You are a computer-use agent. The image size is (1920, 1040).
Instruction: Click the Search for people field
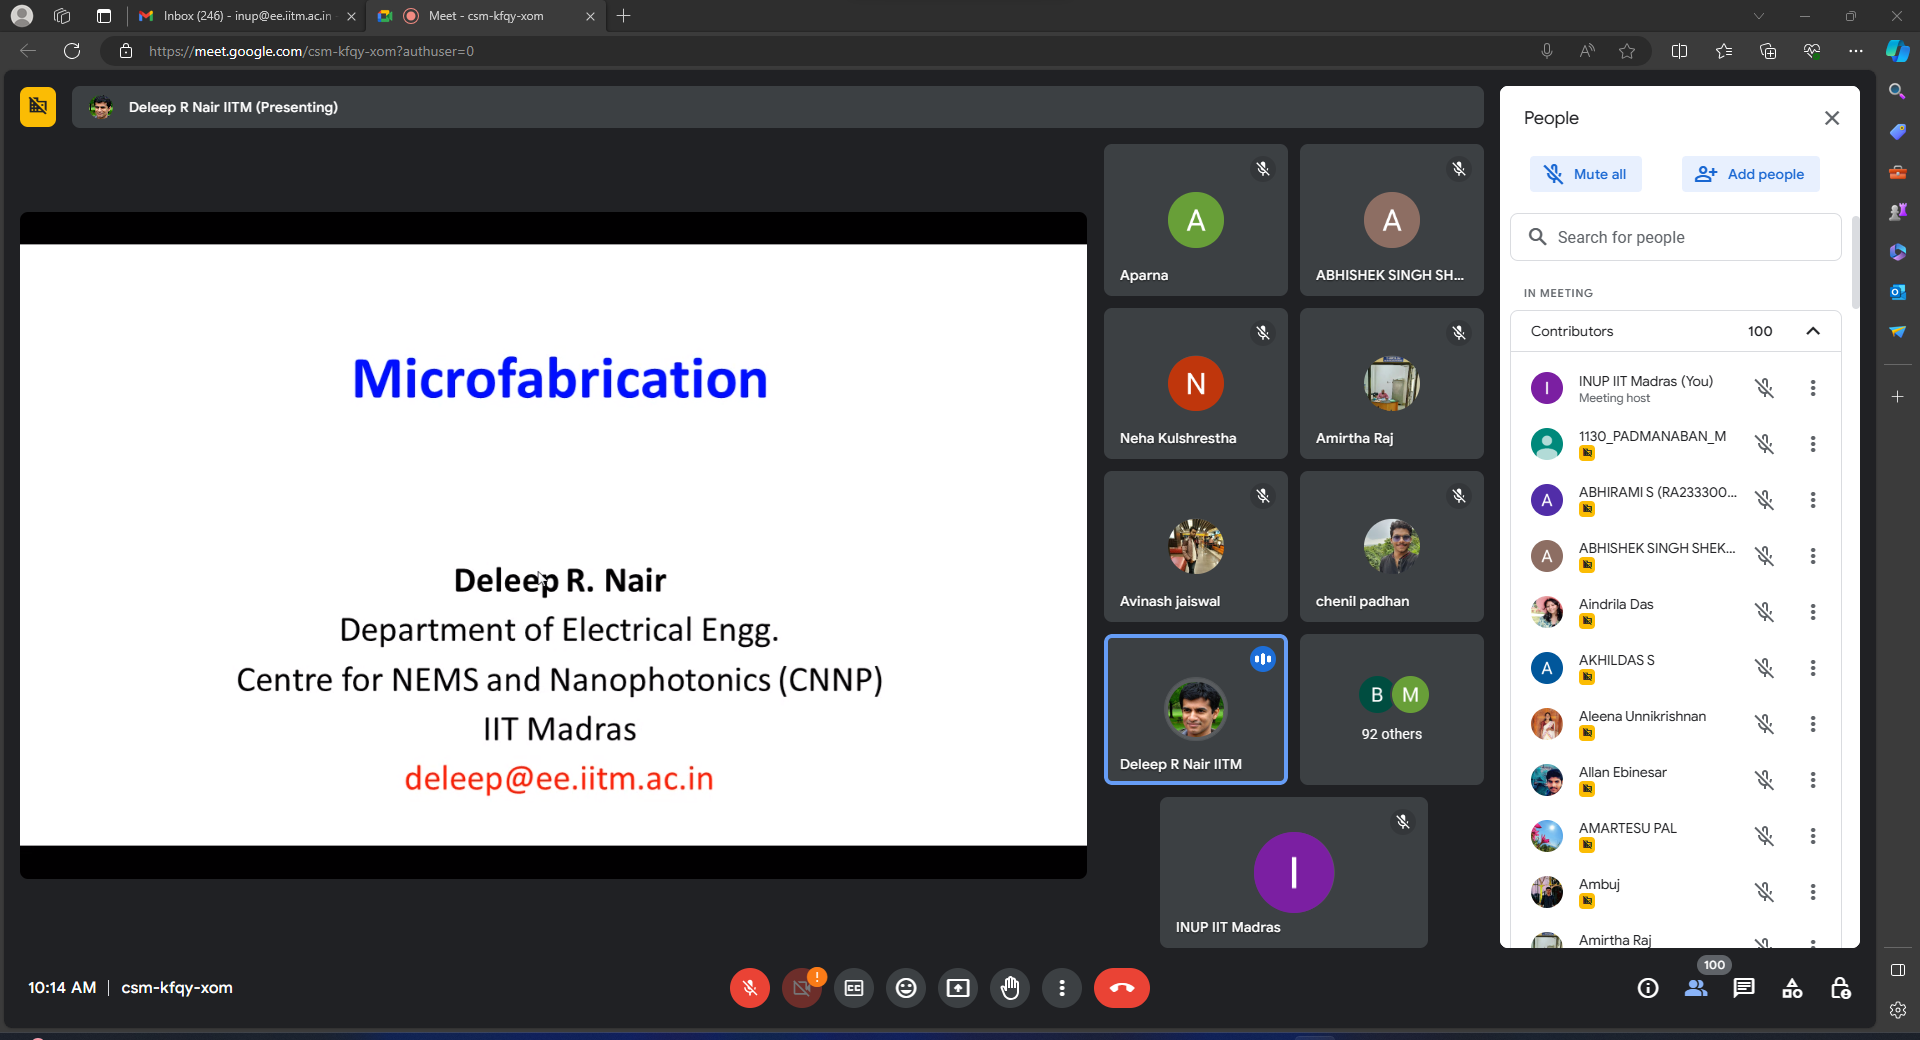(x=1676, y=237)
